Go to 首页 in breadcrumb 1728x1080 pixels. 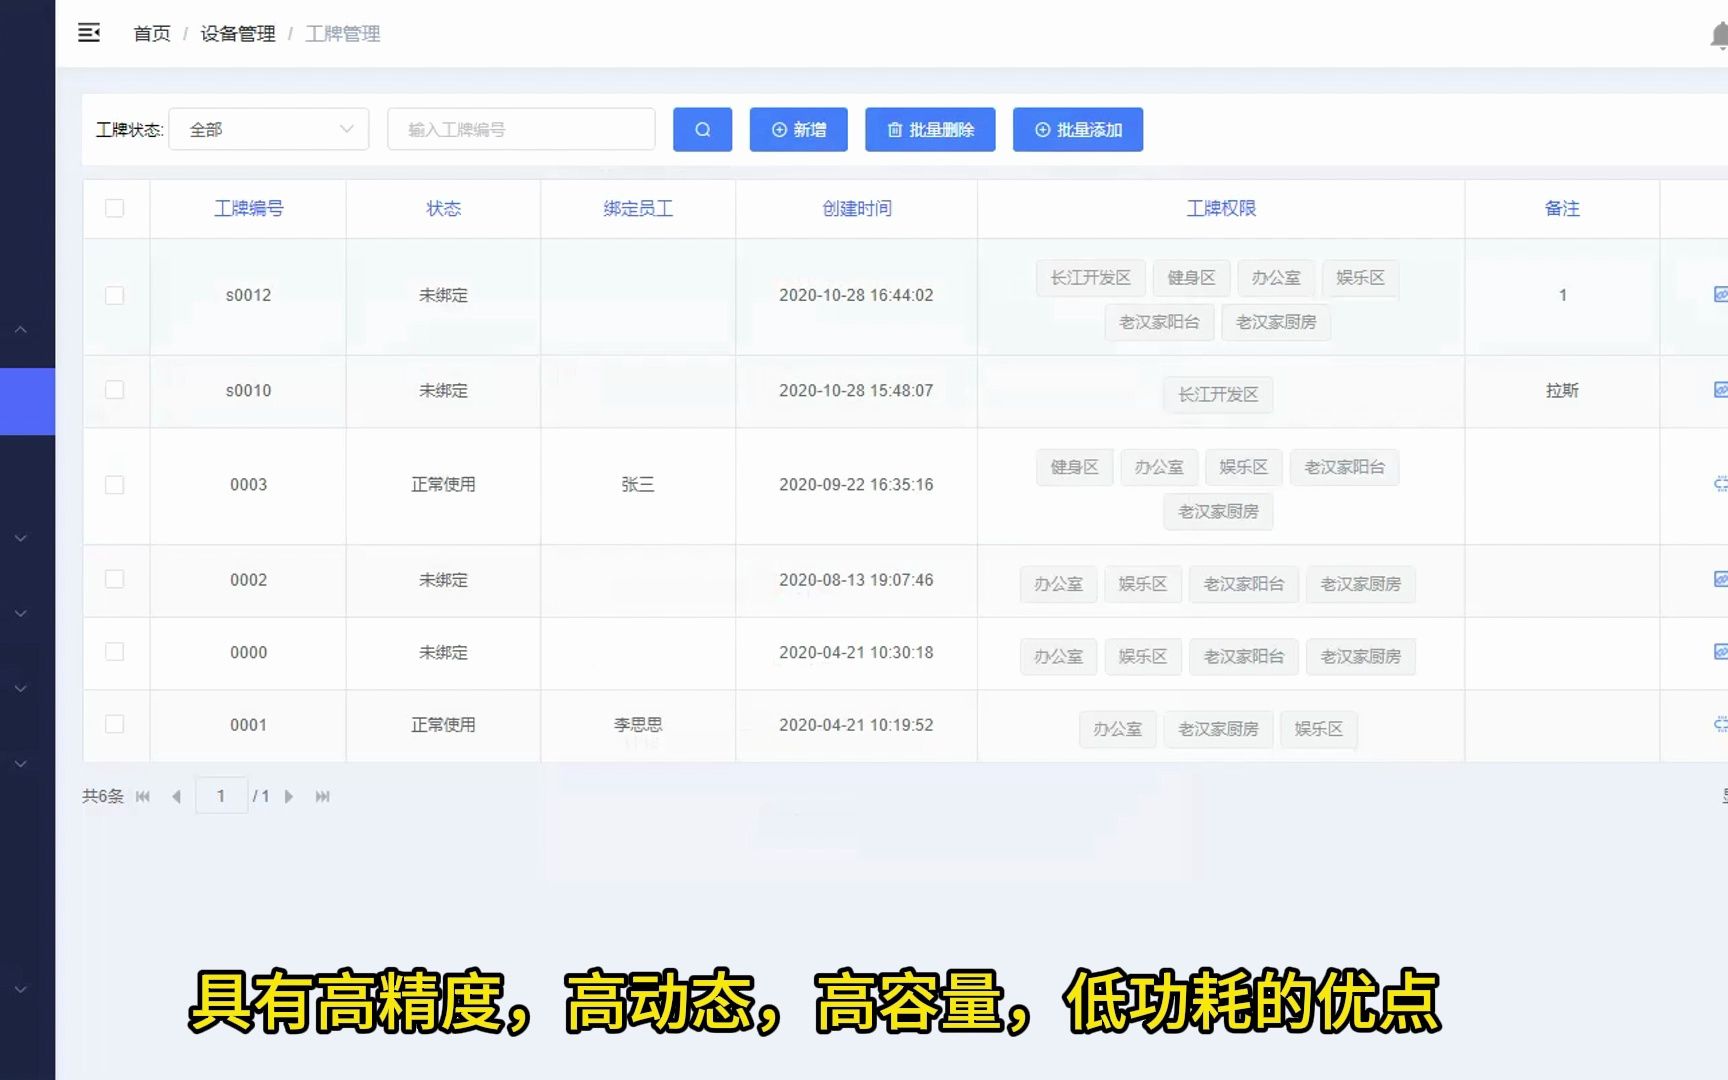tap(152, 34)
